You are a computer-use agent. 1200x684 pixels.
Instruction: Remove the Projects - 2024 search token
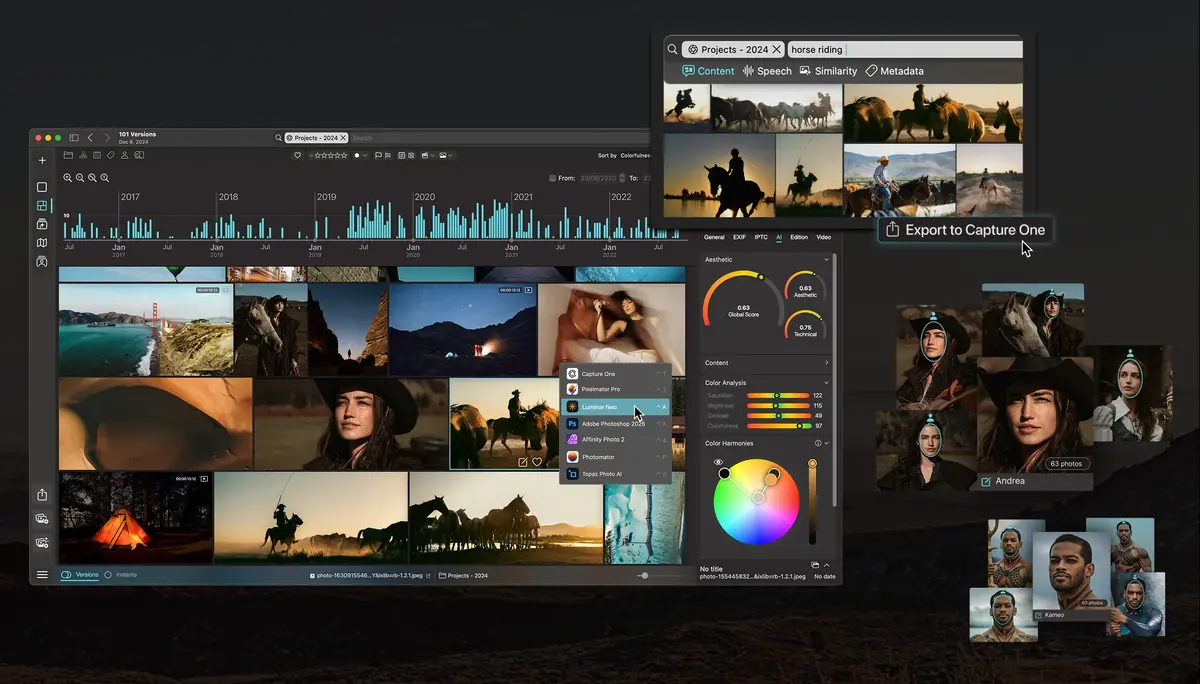click(778, 48)
